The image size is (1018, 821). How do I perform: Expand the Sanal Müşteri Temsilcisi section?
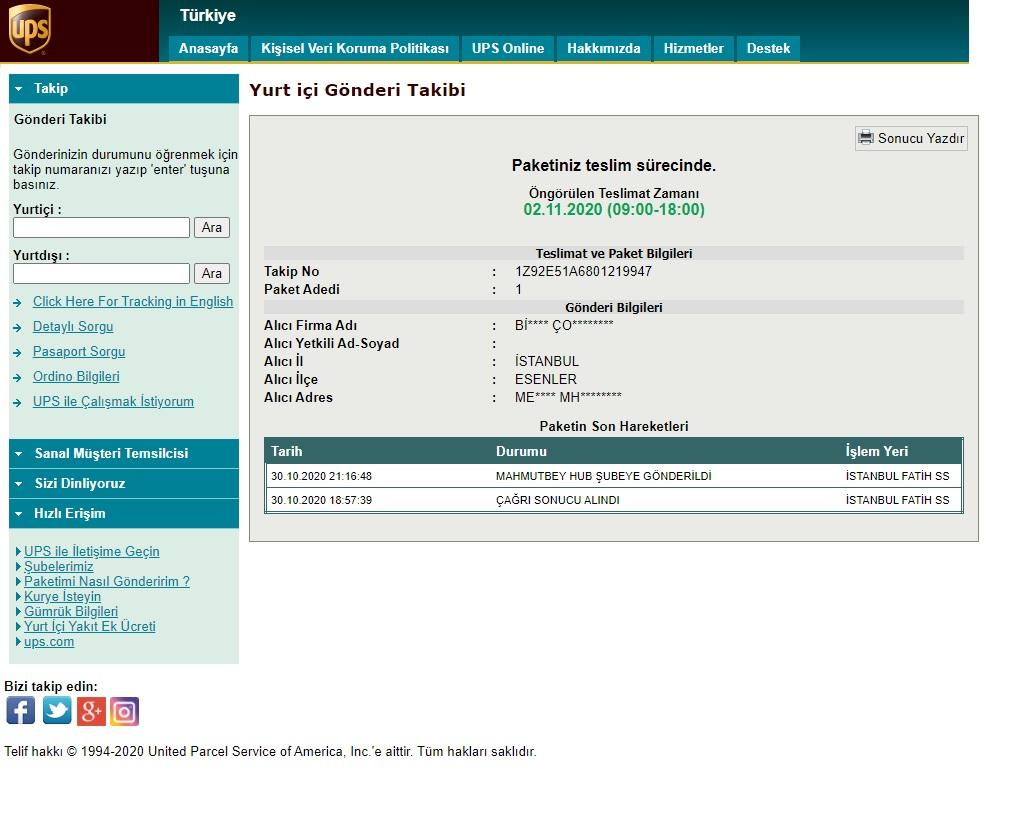124,454
